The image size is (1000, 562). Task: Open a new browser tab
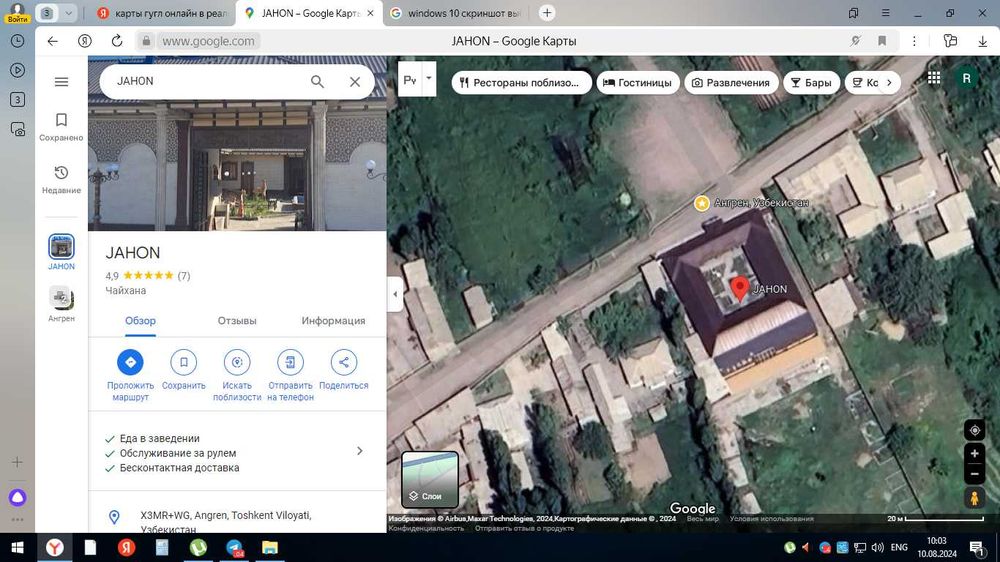pyautogui.click(x=547, y=13)
